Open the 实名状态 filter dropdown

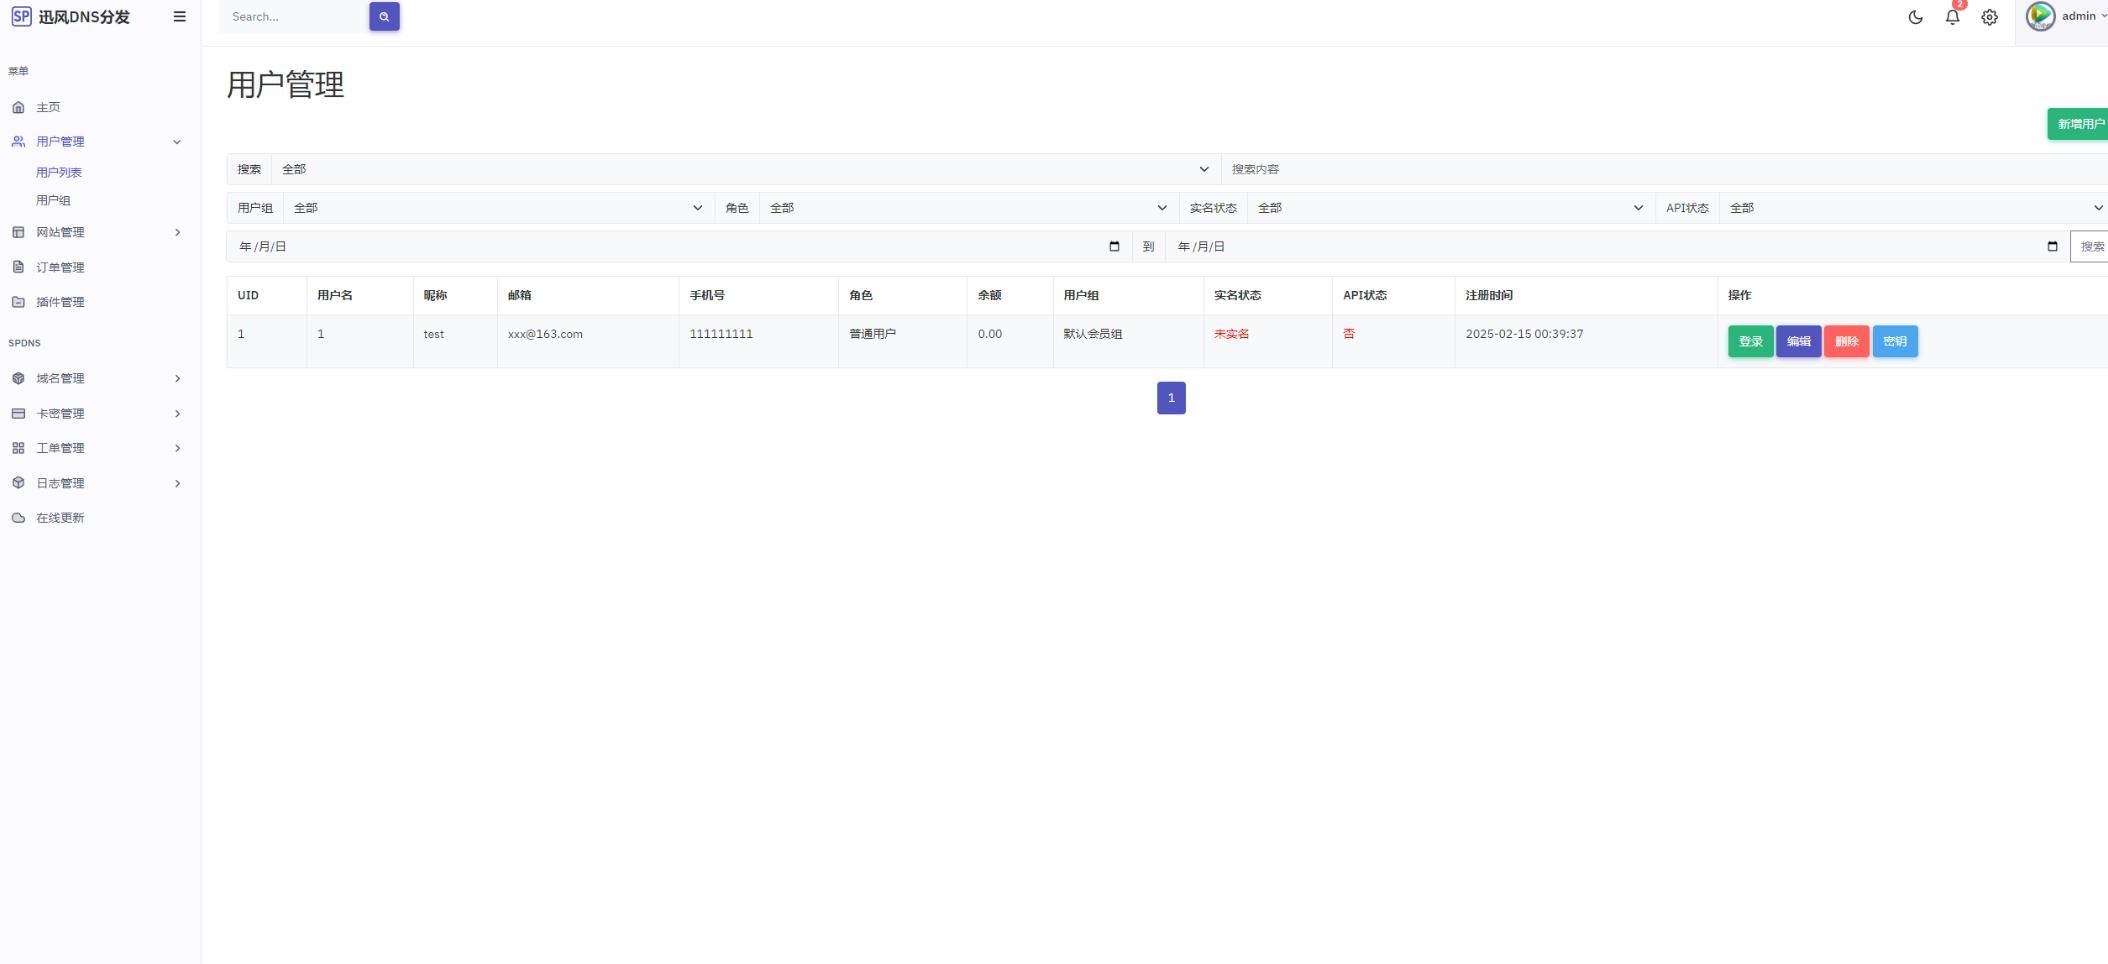[x=1450, y=208]
